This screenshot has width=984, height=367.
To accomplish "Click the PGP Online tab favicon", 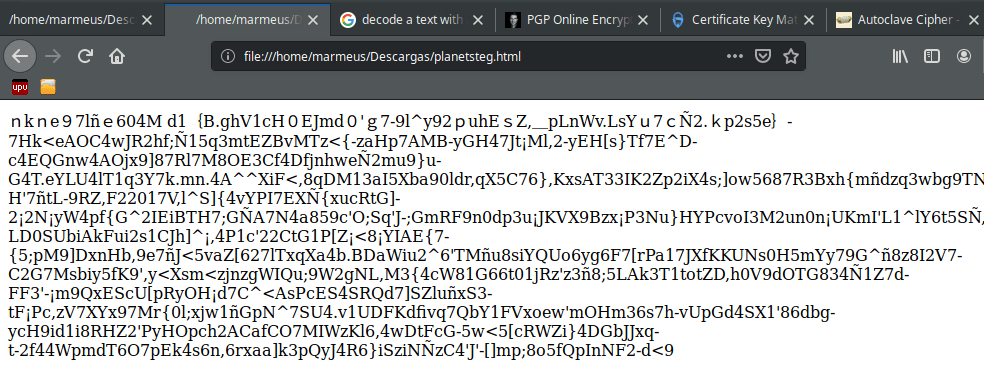I will tap(513, 20).
